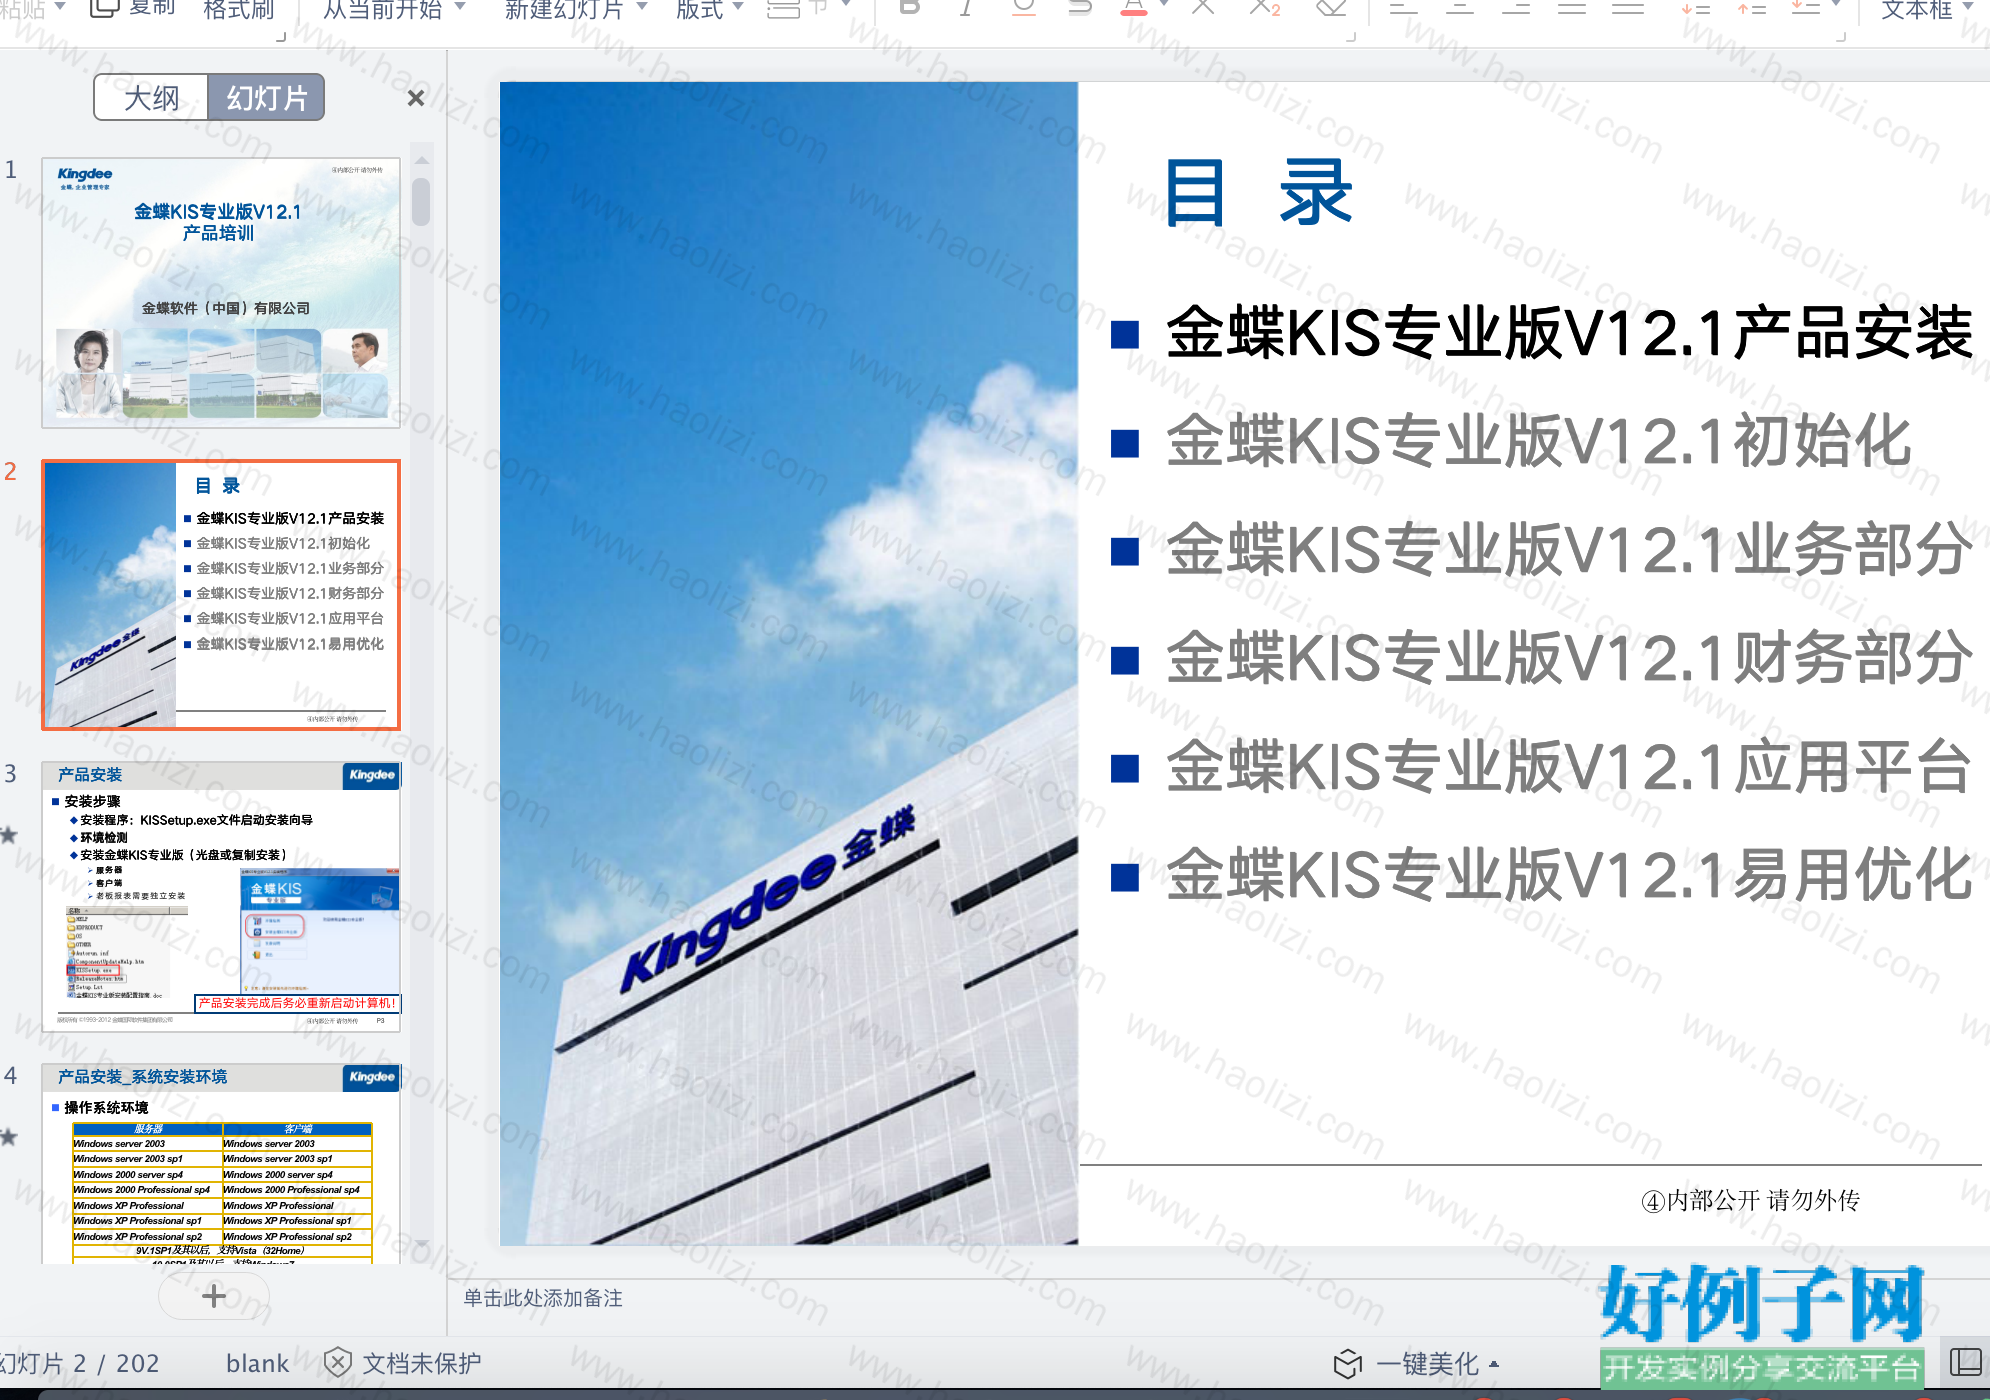Click the document unprotected shield icon
The width and height of the screenshot is (1990, 1400).
pos(338,1362)
